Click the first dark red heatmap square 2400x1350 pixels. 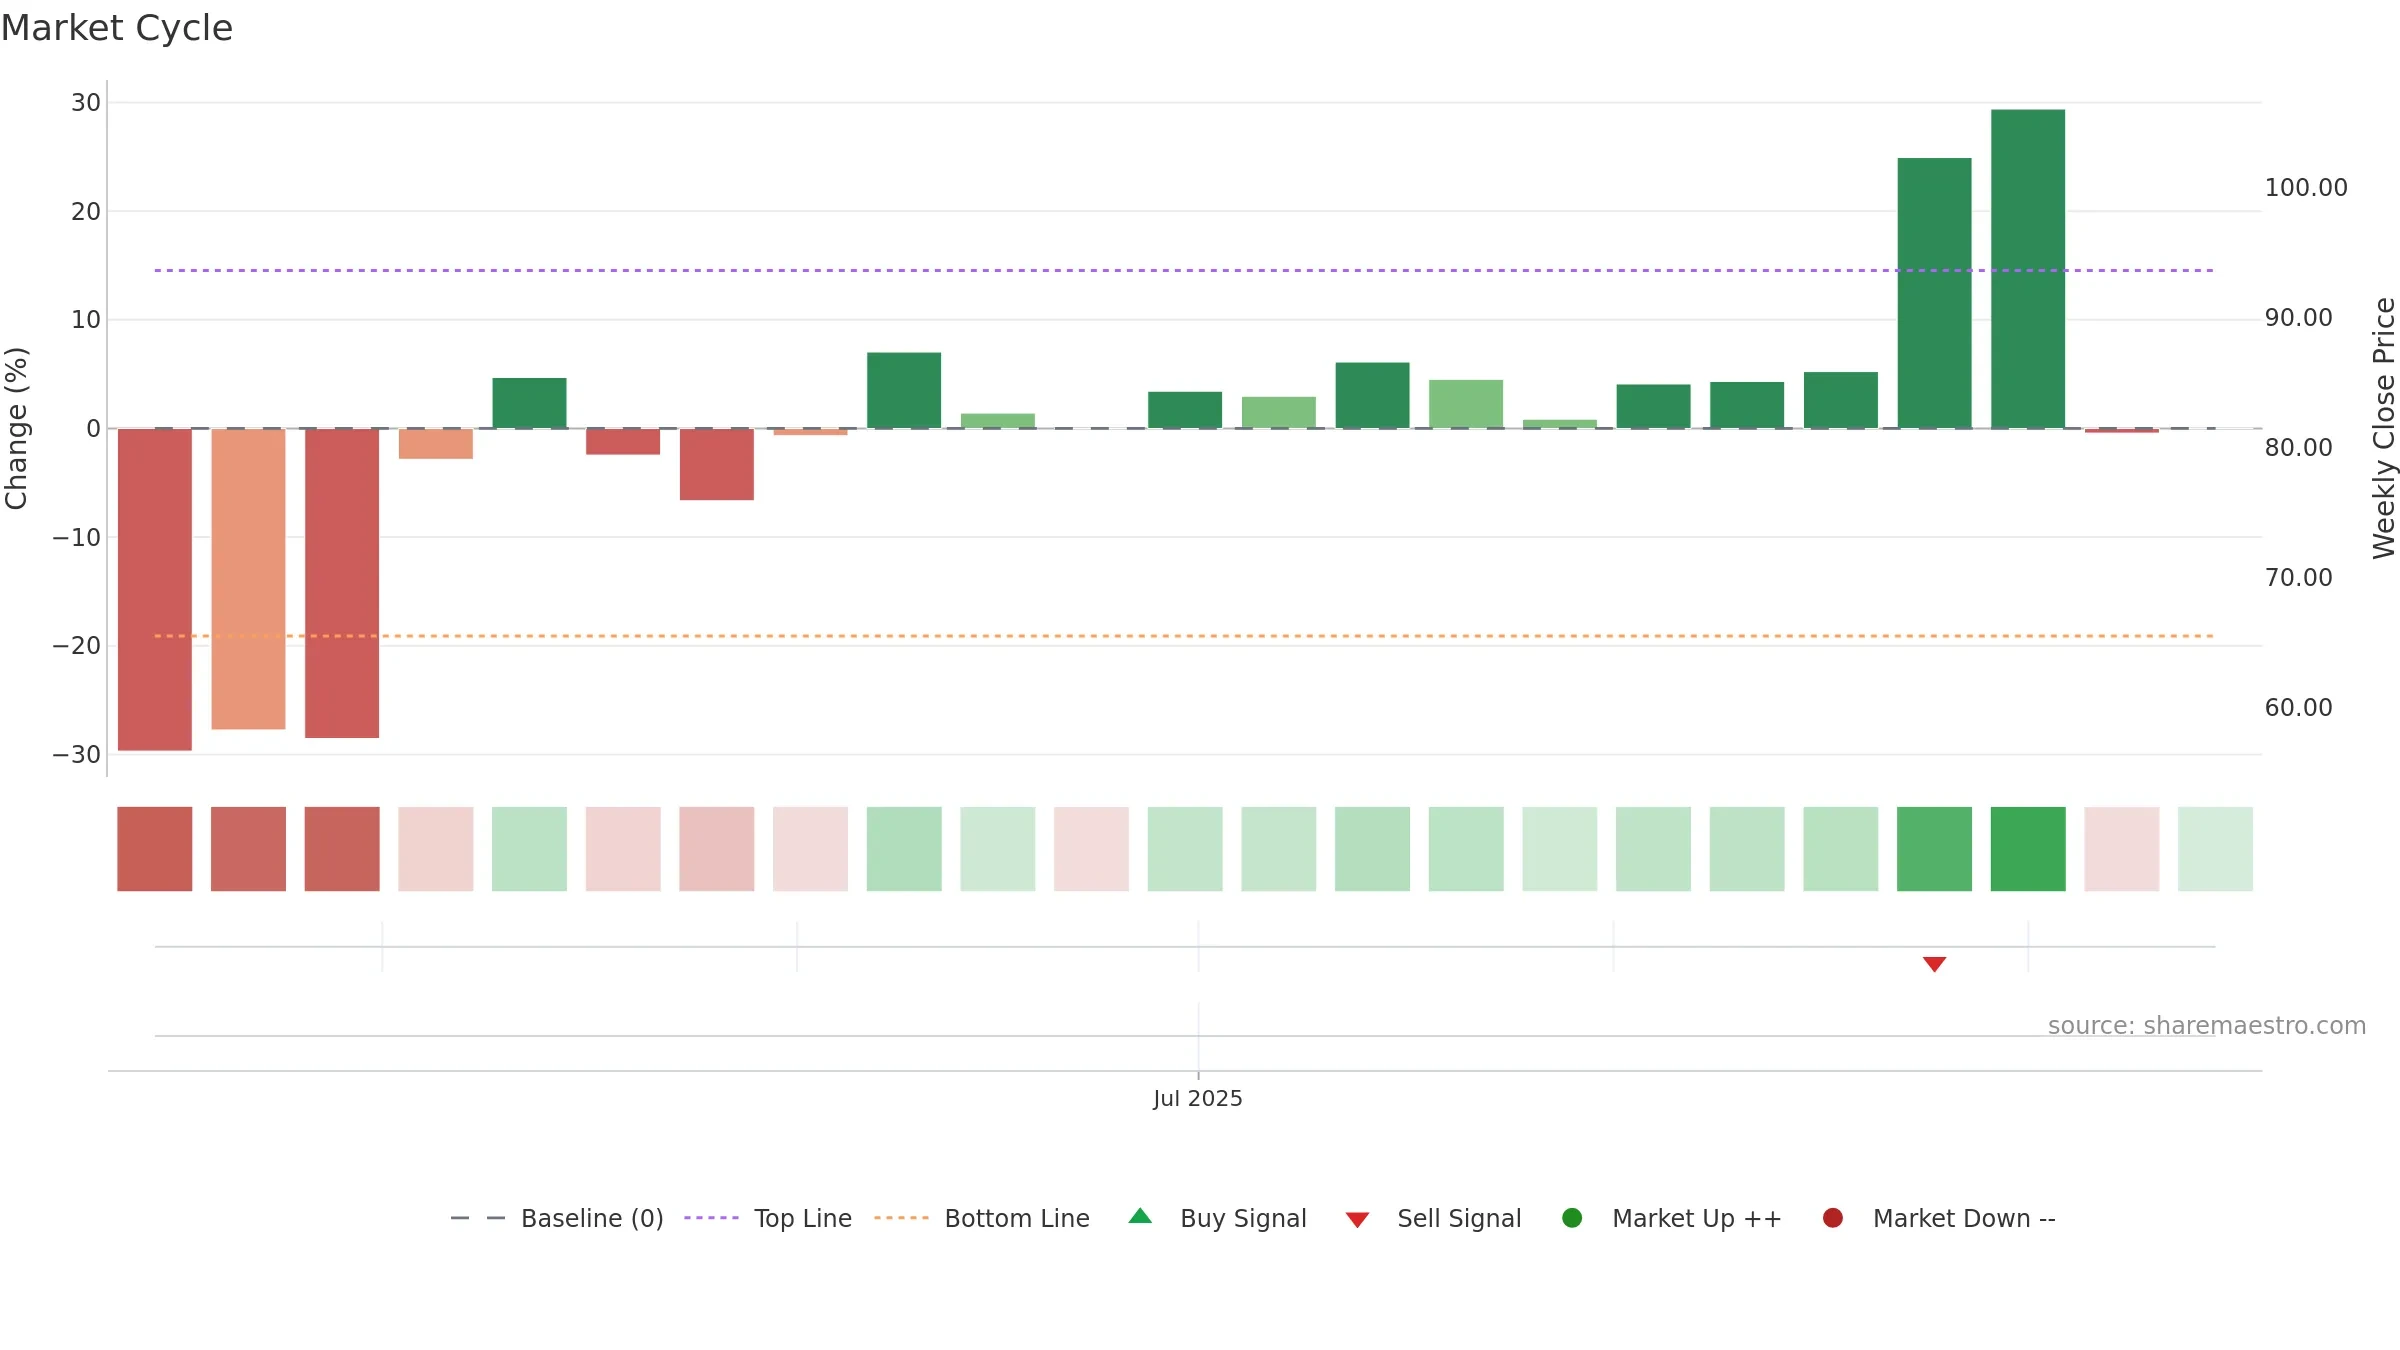[155, 849]
